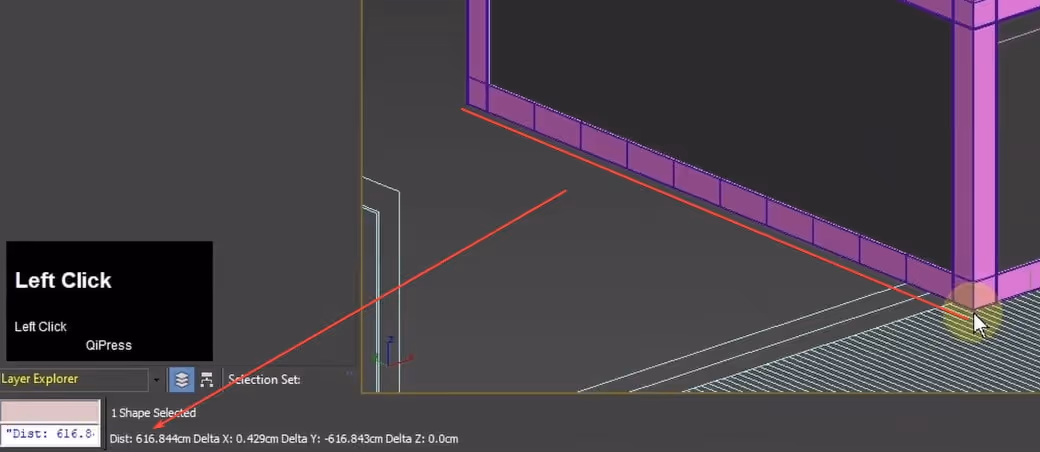
Task: Click the '1 Shape Selected' status text
Action: coord(153,413)
